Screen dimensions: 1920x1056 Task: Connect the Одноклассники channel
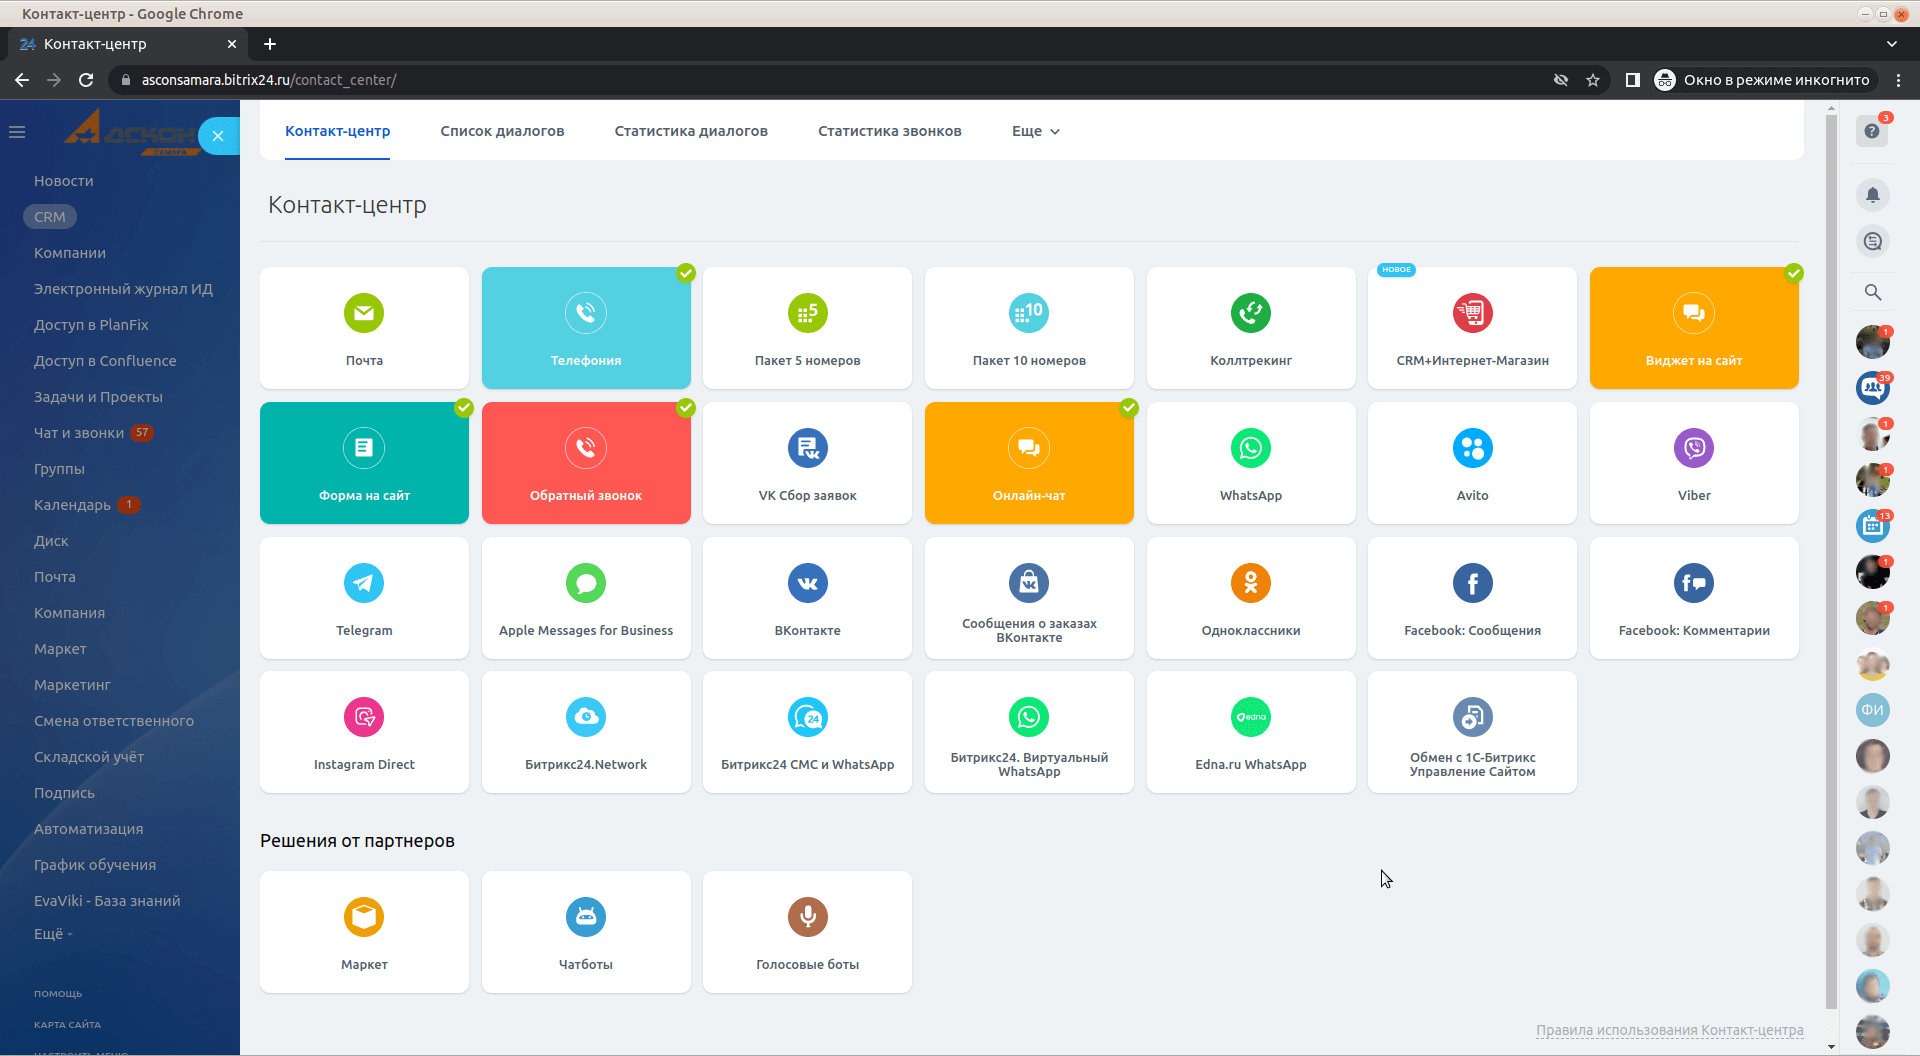click(x=1251, y=598)
